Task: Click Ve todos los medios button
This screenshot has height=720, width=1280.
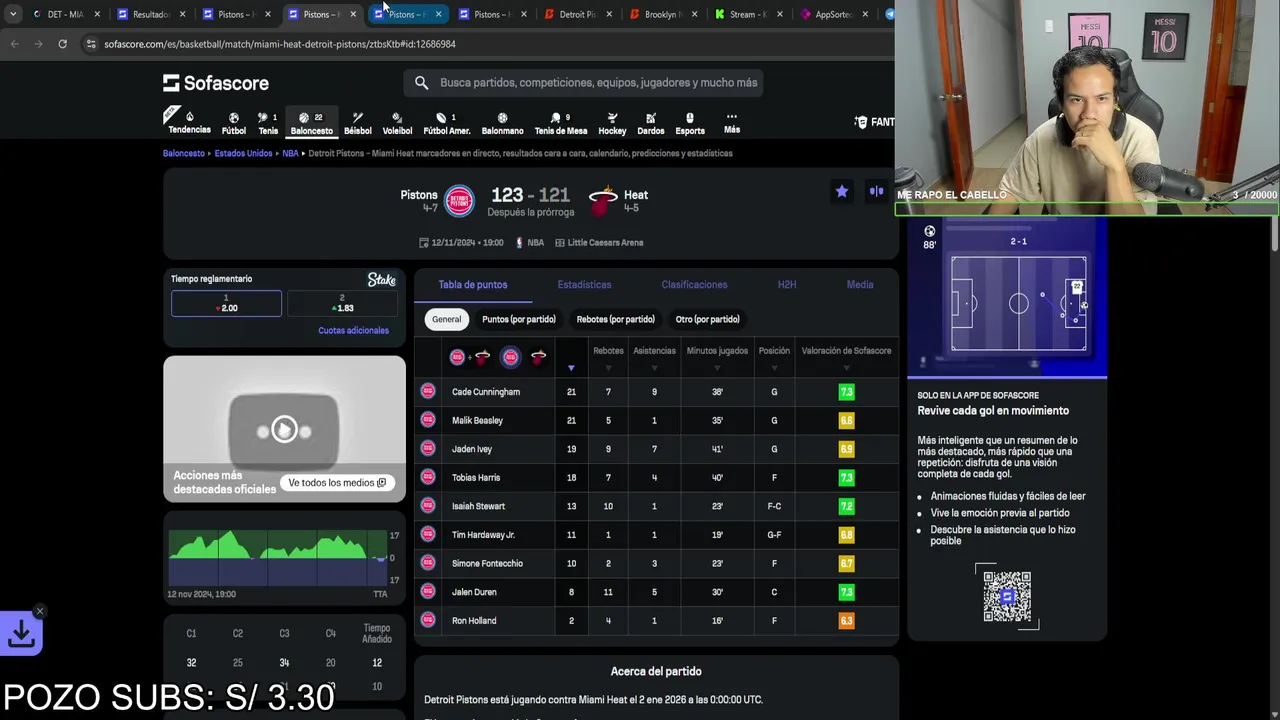Action: 337,483
